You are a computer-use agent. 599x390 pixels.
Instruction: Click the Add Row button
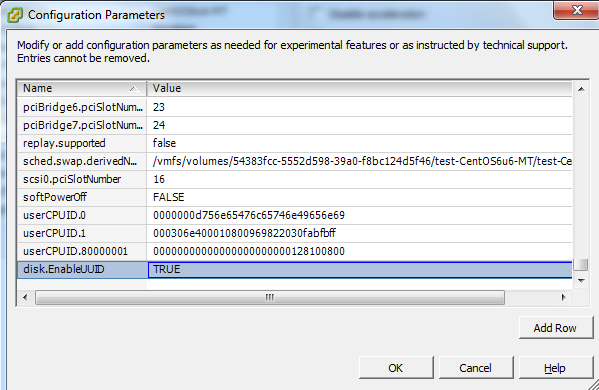(x=556, y=328)
